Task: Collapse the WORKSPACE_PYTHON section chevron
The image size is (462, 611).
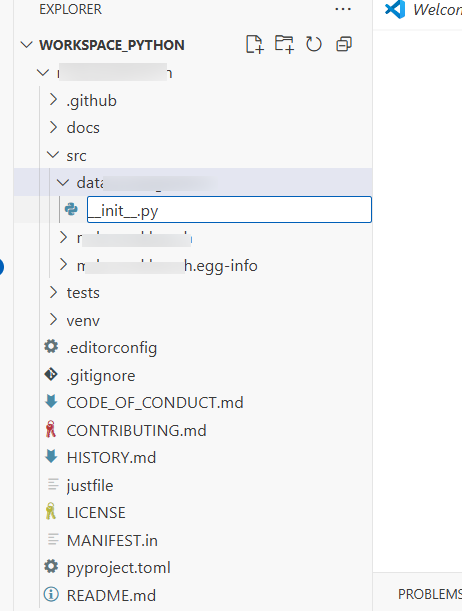Action: point(26,44)
